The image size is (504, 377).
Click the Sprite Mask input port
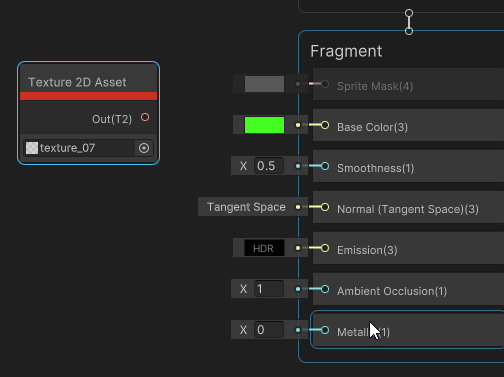coord(325,84)
